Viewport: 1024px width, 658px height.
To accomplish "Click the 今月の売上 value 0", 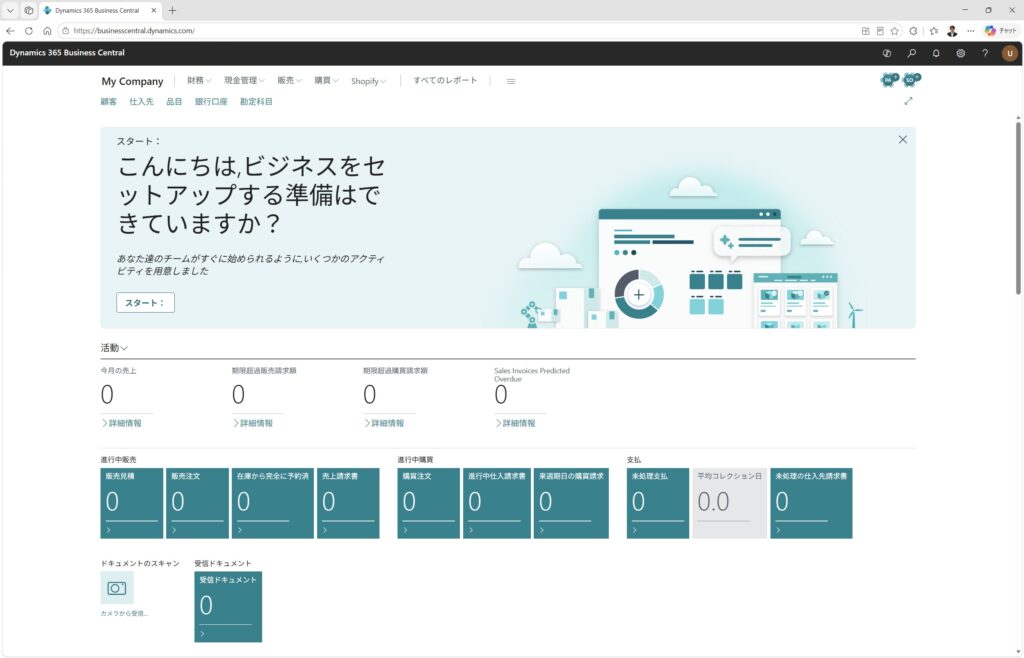I will (x=107, y=395).
